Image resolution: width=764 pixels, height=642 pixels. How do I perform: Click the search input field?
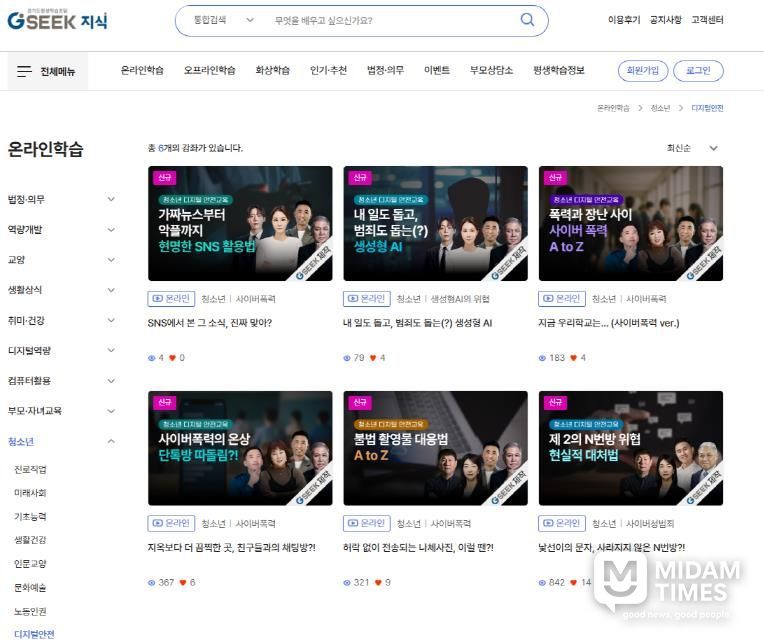pyautogui.click(x=390, y=20)
